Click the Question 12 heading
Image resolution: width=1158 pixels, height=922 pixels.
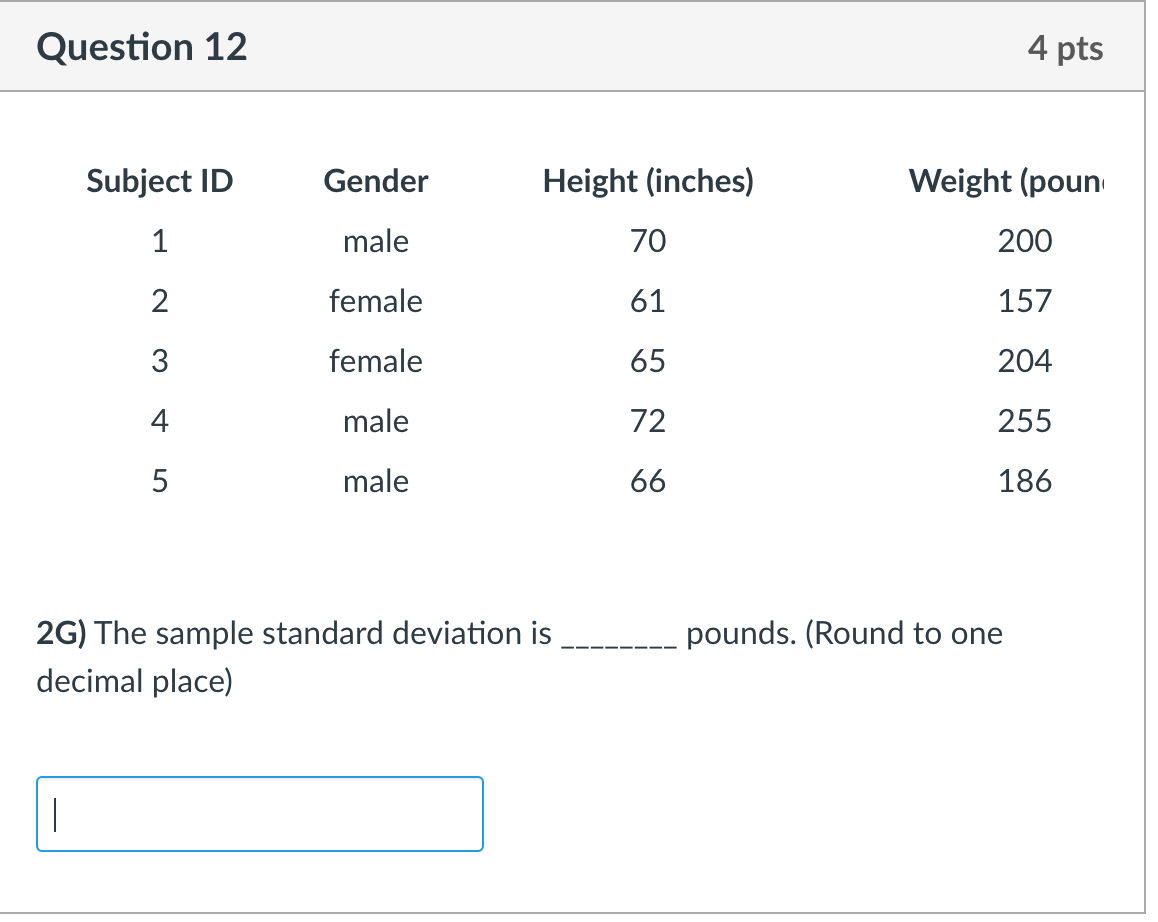tap(142, 47)
